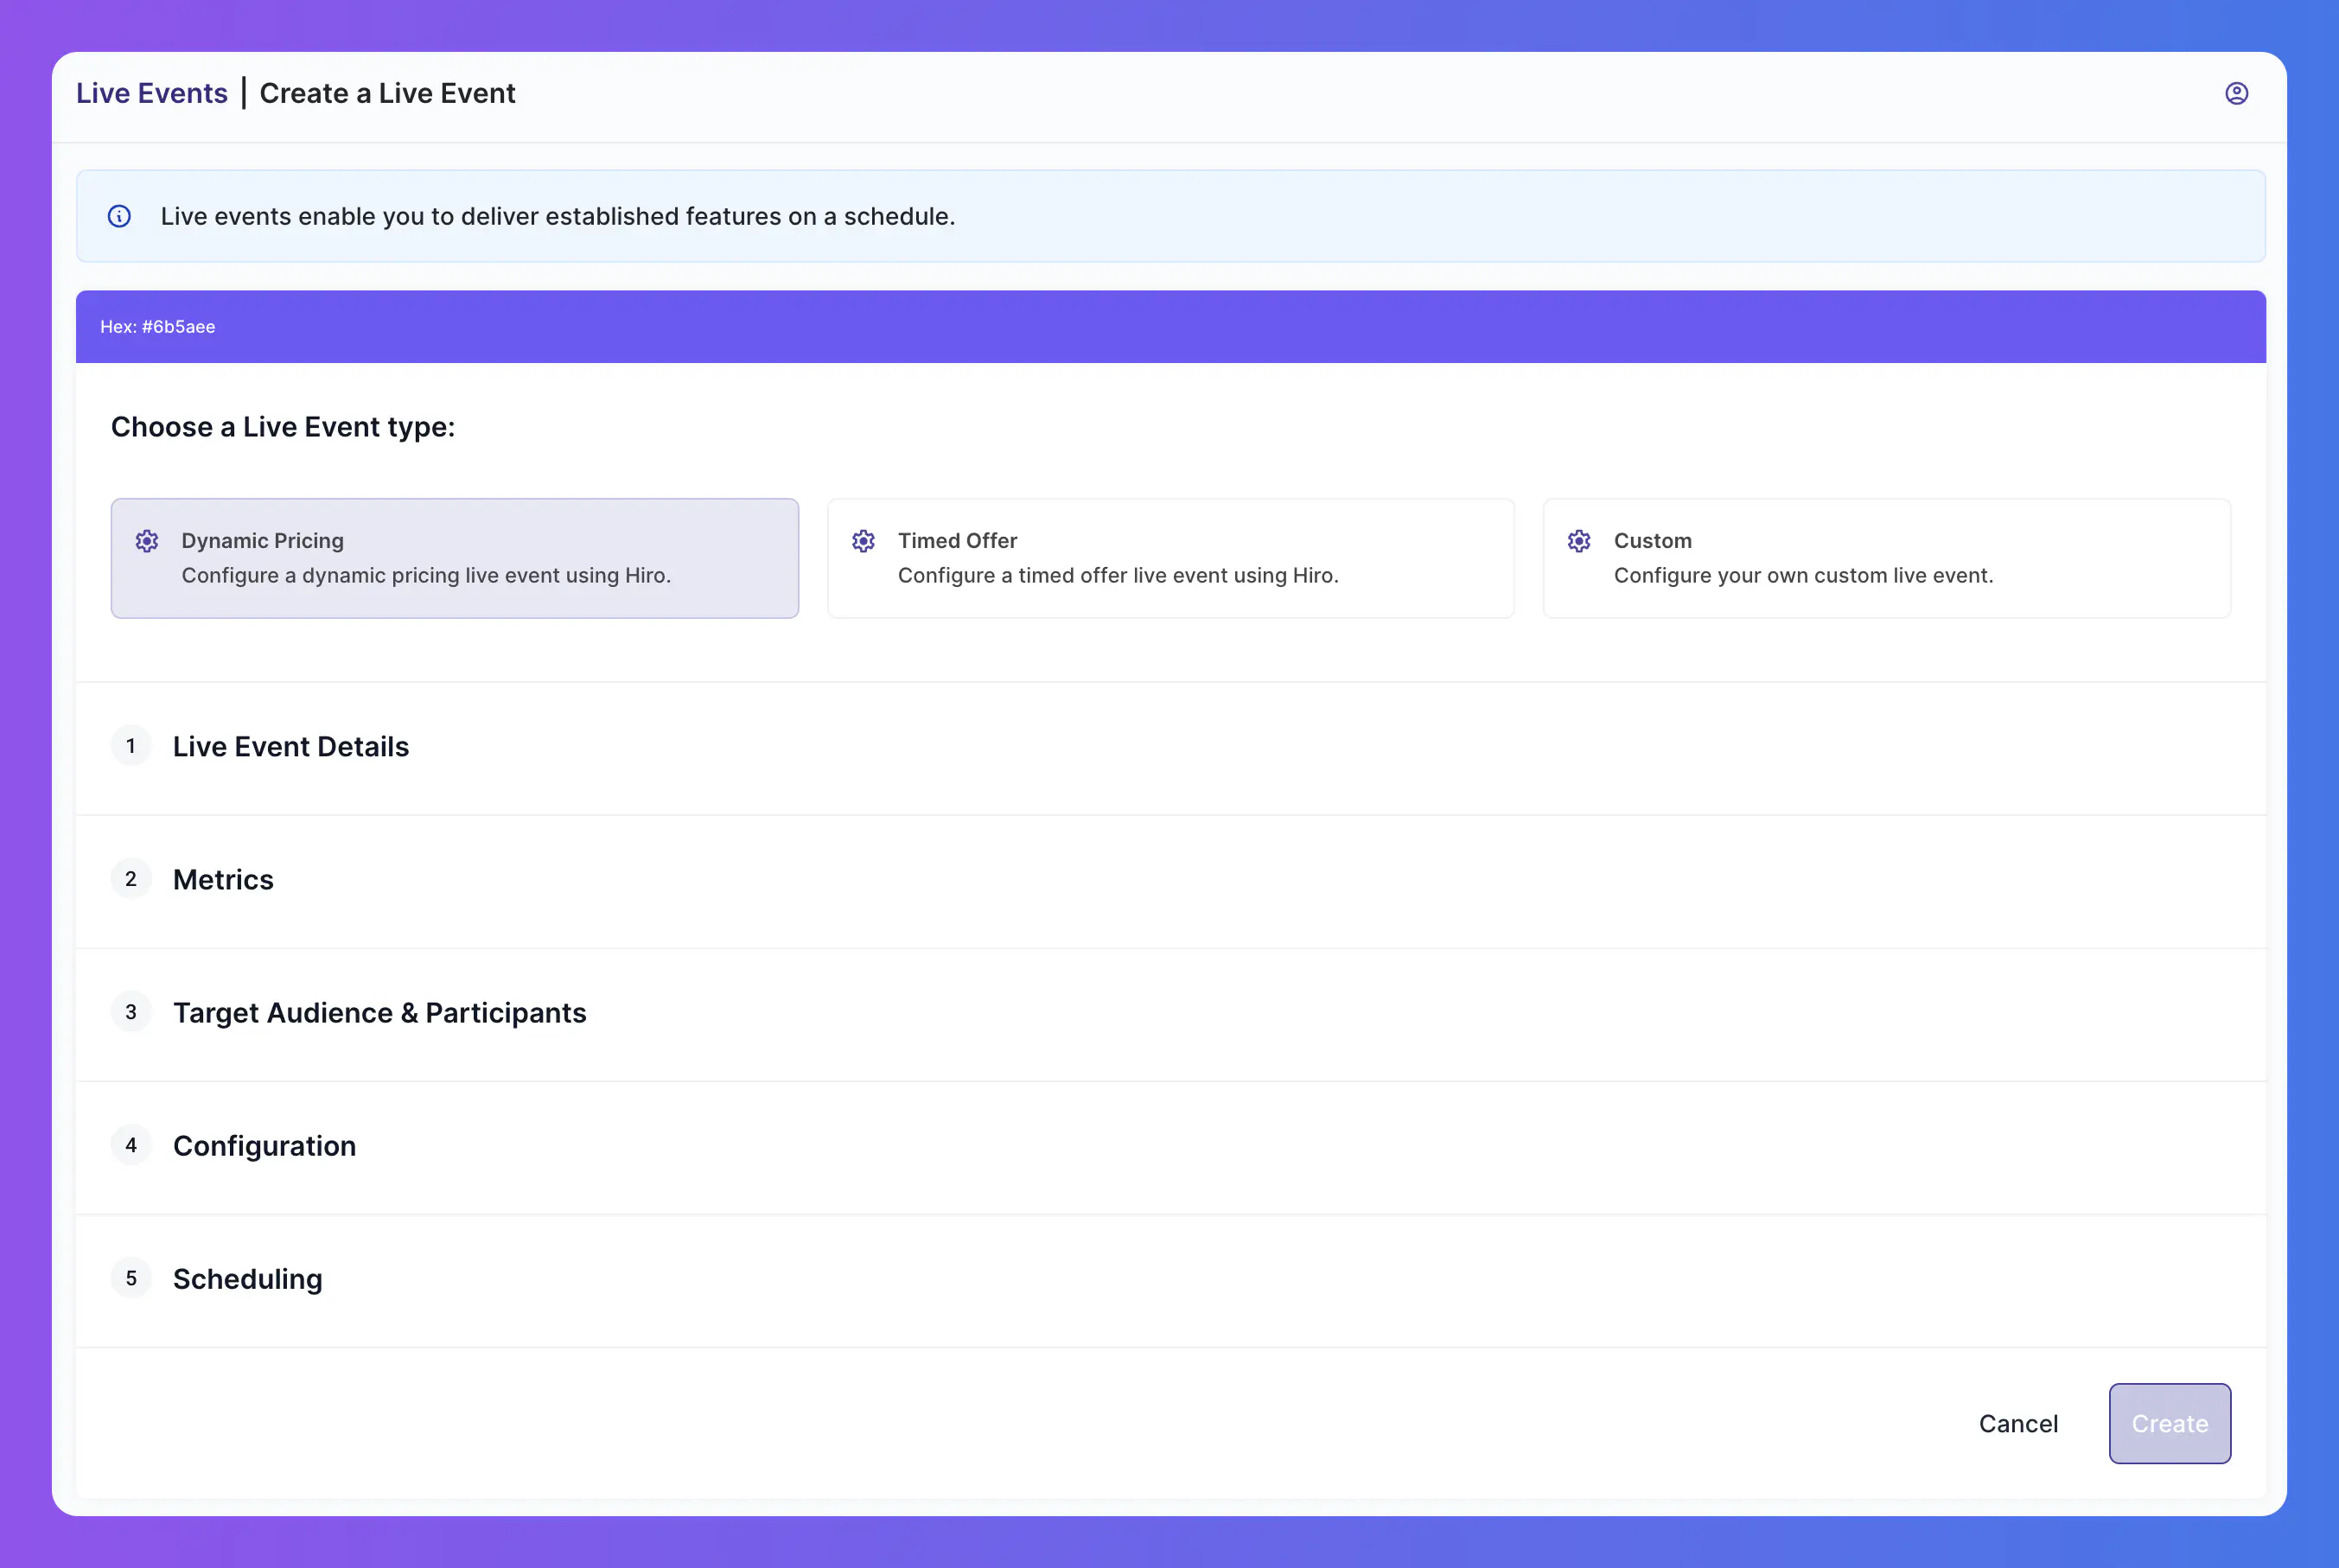This screenshot has width=2339, height=1568.
Task: Click 'Configure your own custom live event.' text
Action: (1803, 576)
